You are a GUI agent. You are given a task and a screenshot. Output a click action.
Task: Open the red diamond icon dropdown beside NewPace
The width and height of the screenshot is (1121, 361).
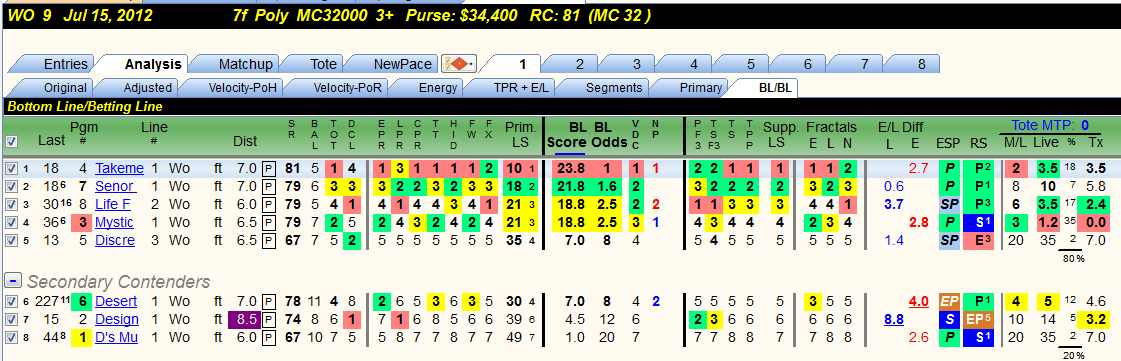click(459, 64)
